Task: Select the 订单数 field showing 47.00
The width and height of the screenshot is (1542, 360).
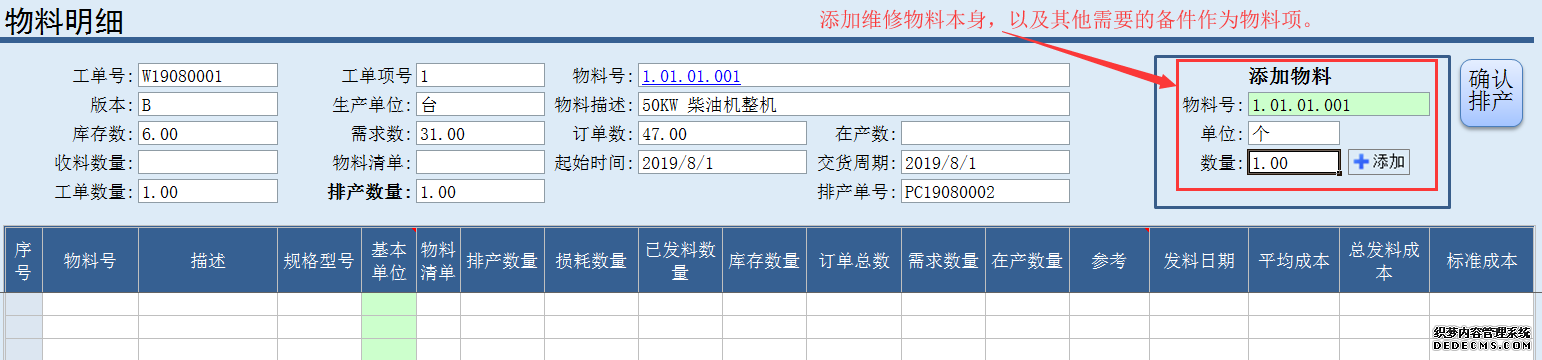Action: (x=722, y=134)
